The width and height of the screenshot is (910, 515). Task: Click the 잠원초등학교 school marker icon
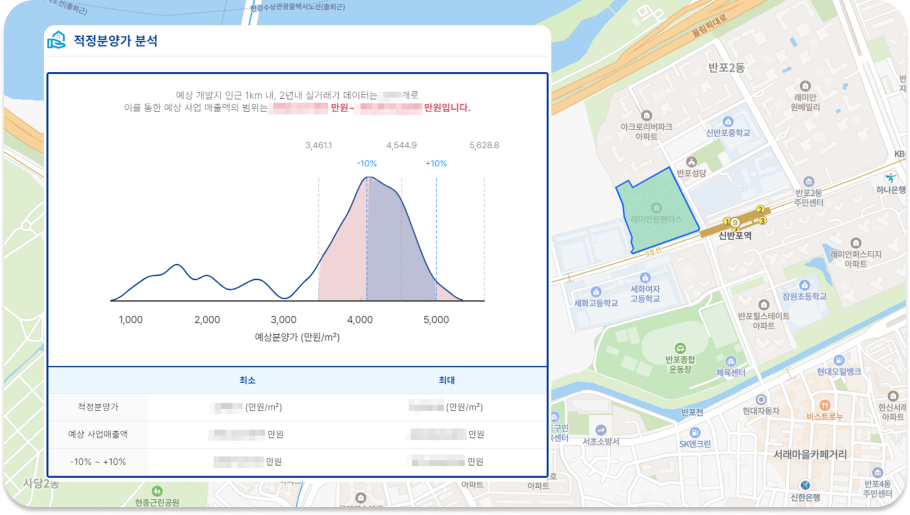790,285
